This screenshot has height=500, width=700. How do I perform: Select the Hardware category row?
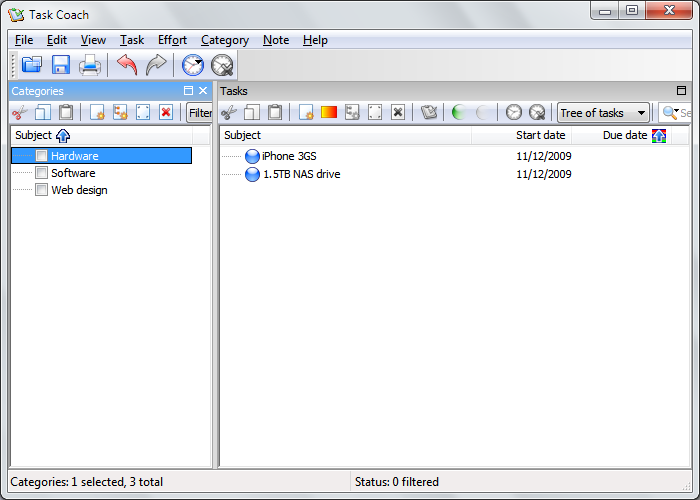point(102,155)
